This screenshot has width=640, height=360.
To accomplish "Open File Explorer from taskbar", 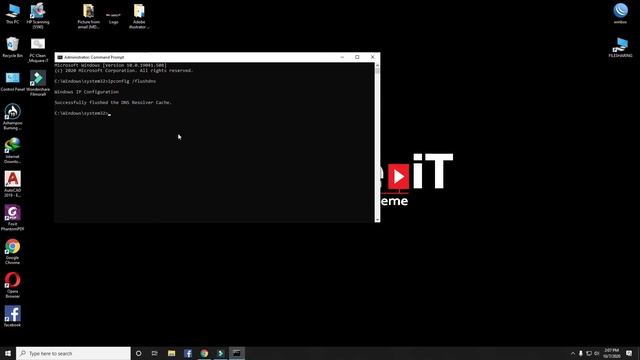I will pyautogui.click(x=171, y=353).
